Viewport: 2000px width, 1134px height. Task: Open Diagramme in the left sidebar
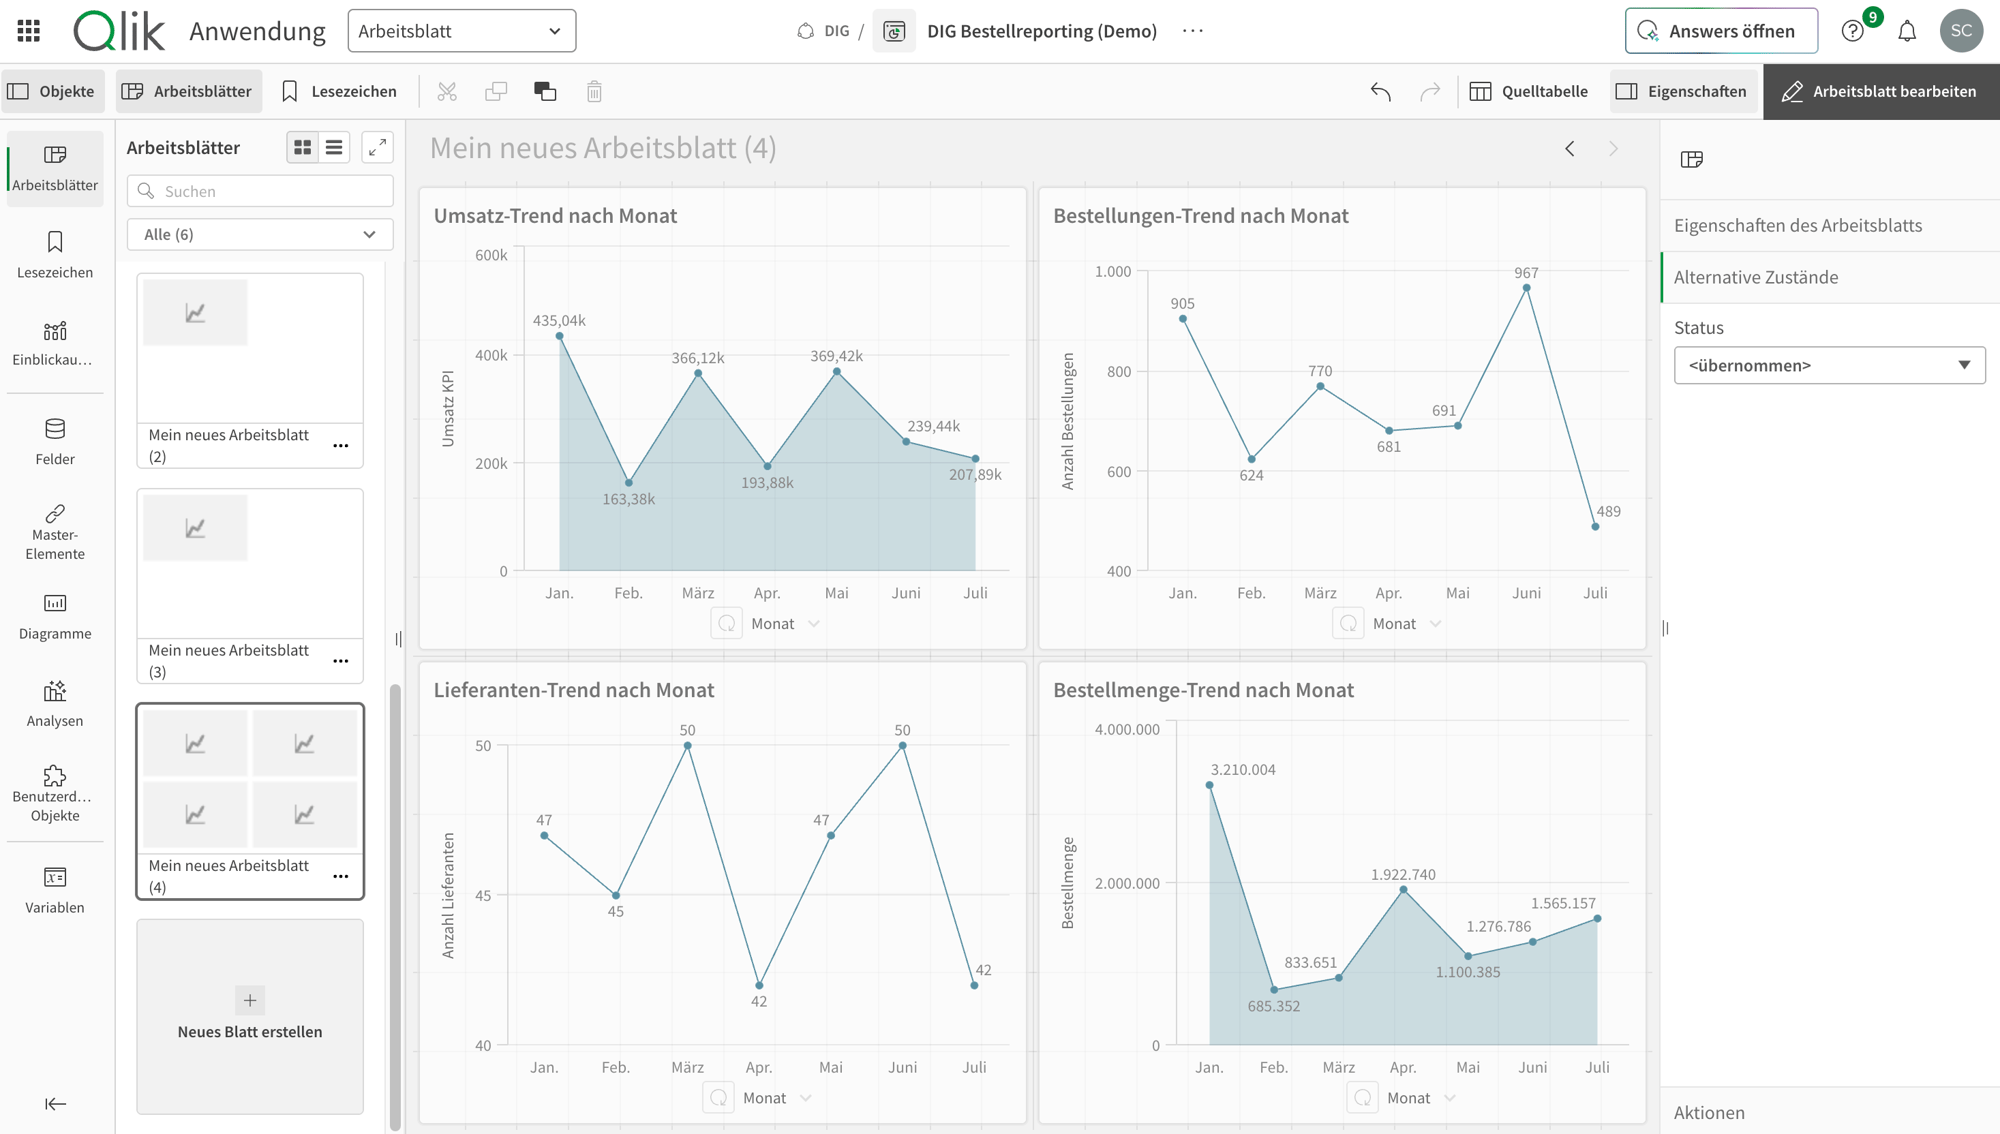click(x=55, y=615)
